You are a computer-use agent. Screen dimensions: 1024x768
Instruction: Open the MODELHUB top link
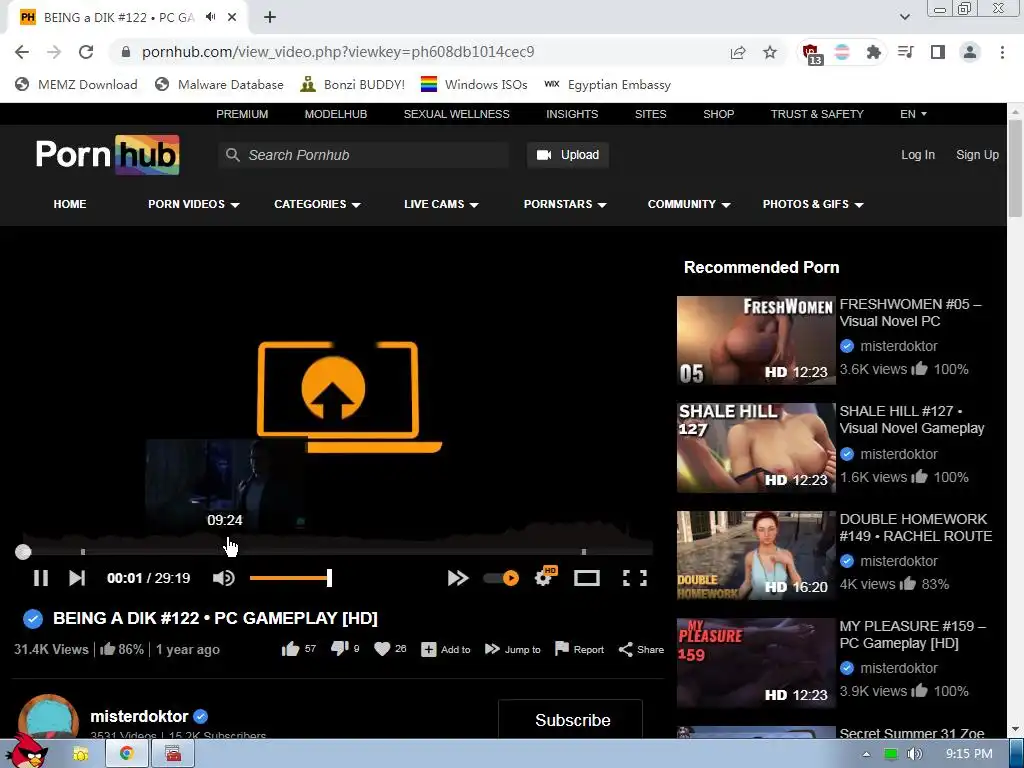pos(336,114)
